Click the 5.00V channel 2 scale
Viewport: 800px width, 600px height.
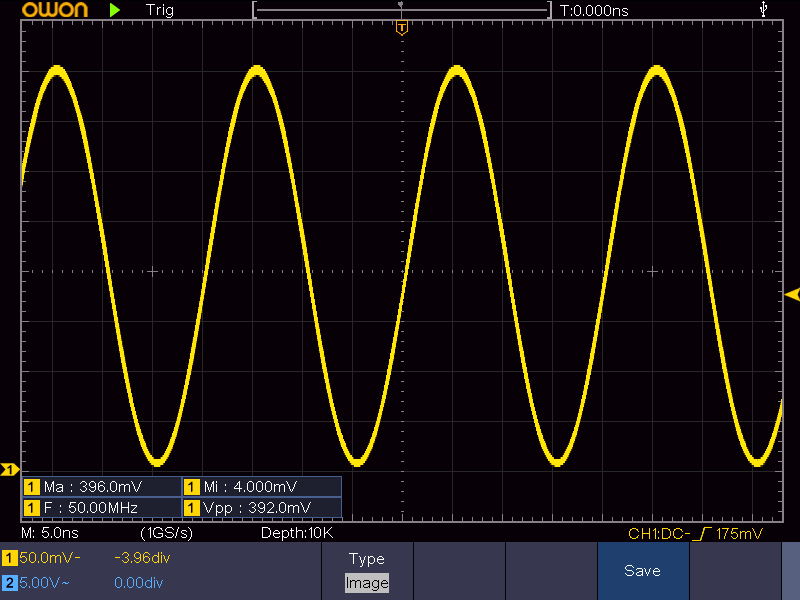click(44, 583)
